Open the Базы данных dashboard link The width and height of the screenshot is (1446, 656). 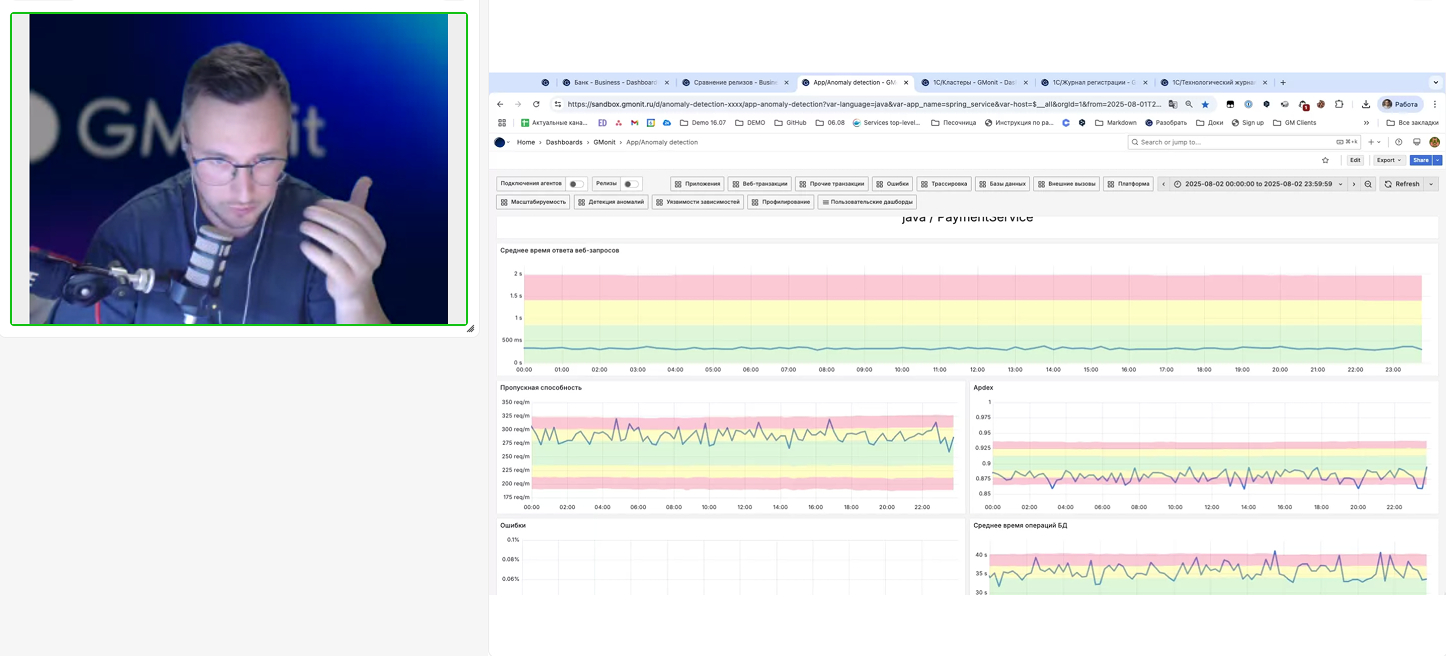1003,184
